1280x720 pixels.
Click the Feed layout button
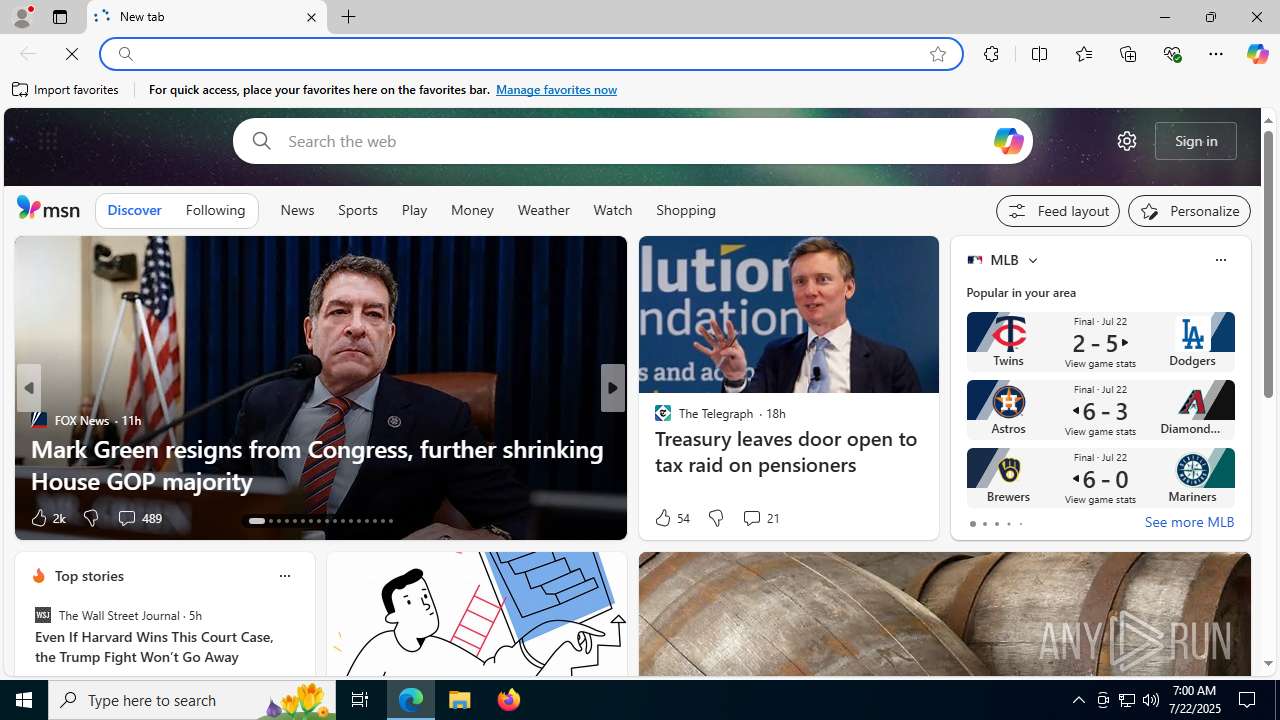[1058, 211]
